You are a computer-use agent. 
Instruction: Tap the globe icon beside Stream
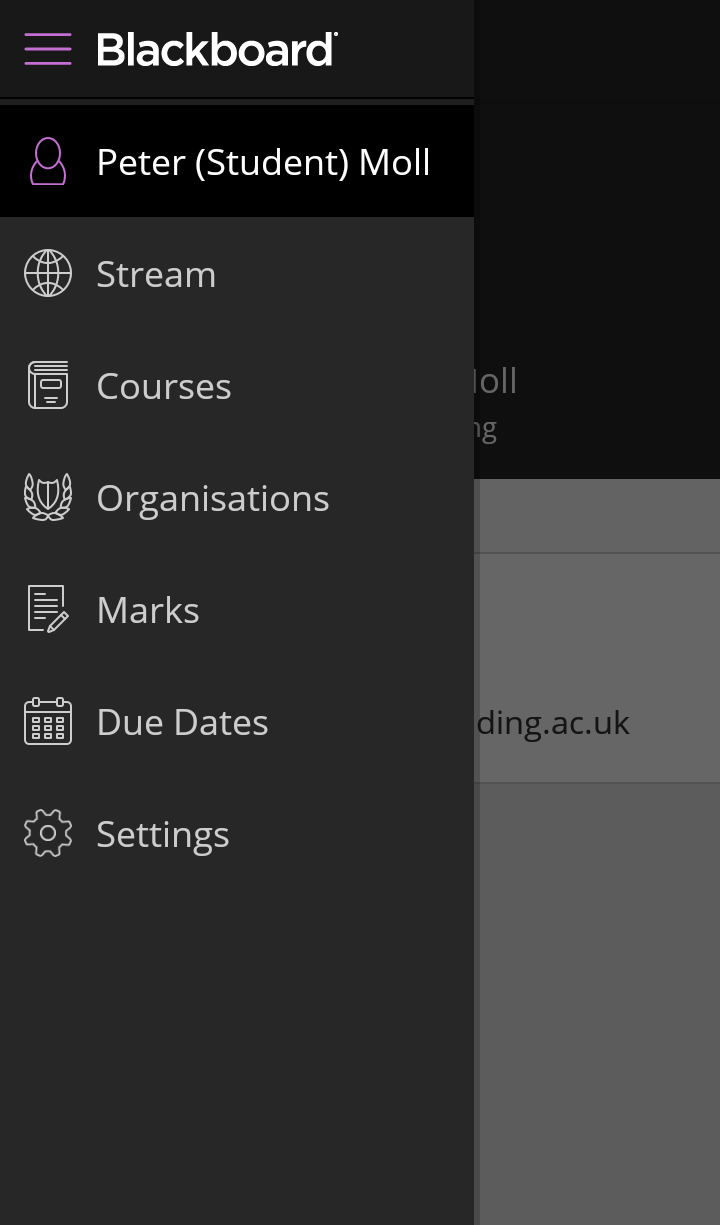point(48,274)
